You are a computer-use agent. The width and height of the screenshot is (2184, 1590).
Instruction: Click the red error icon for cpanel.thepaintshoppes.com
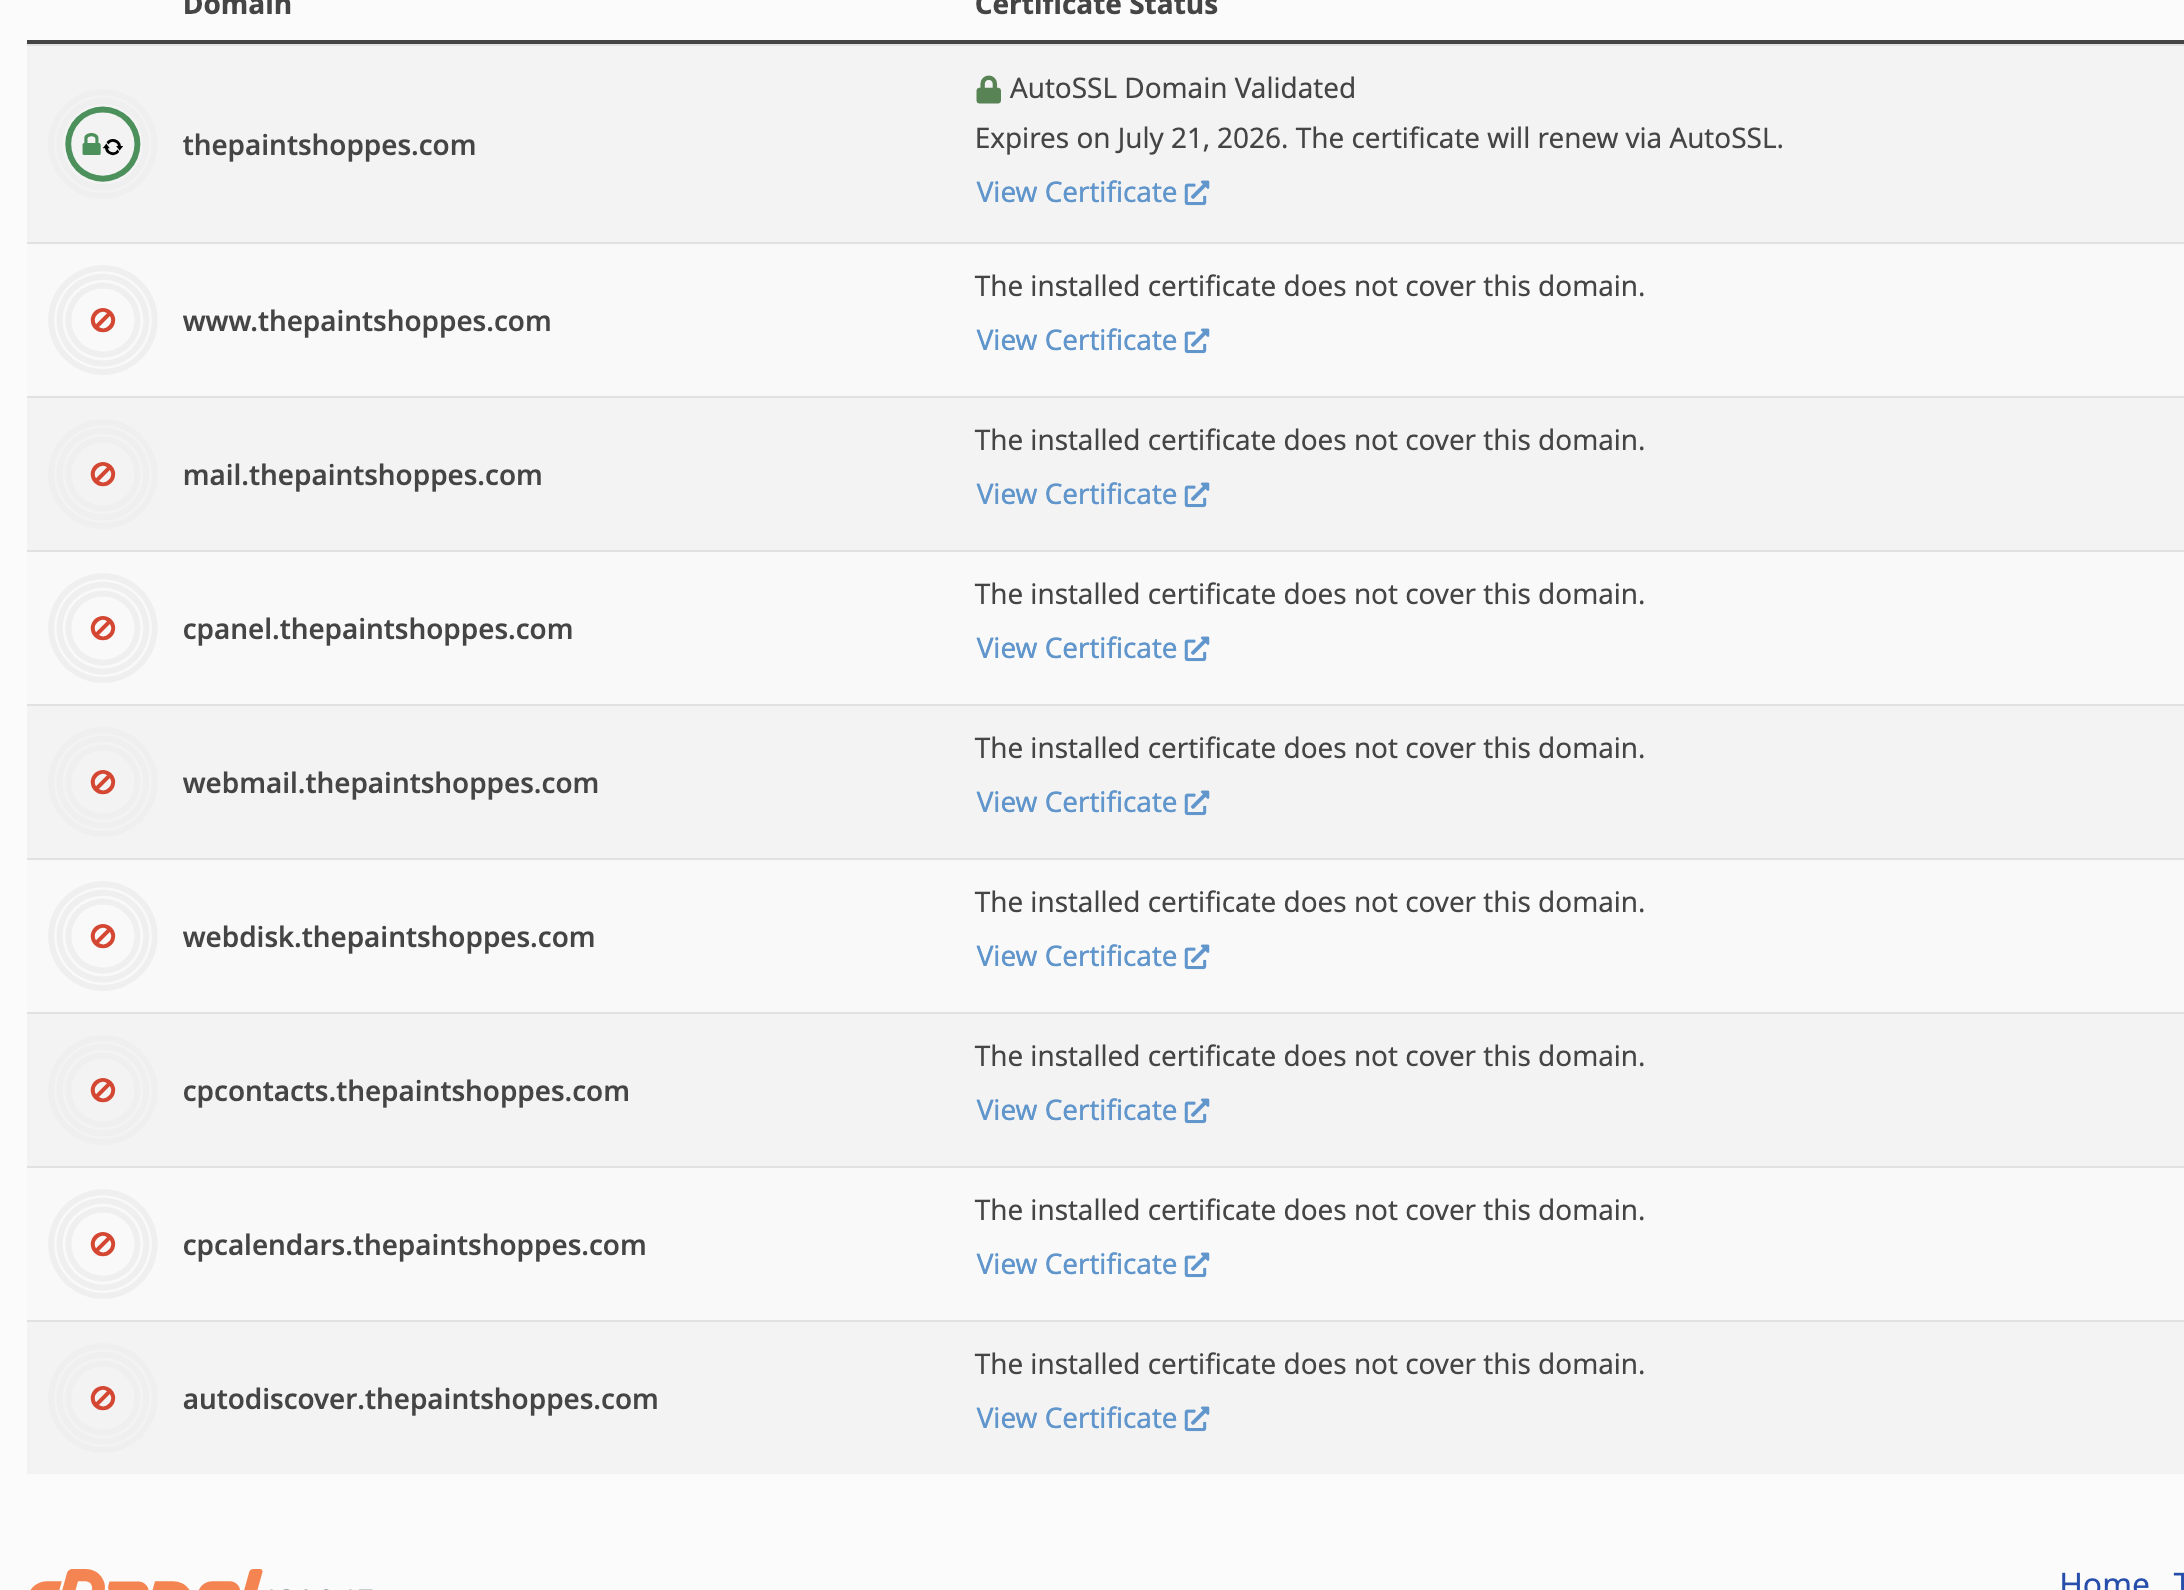pyautogui.click(x=103, y=628)
